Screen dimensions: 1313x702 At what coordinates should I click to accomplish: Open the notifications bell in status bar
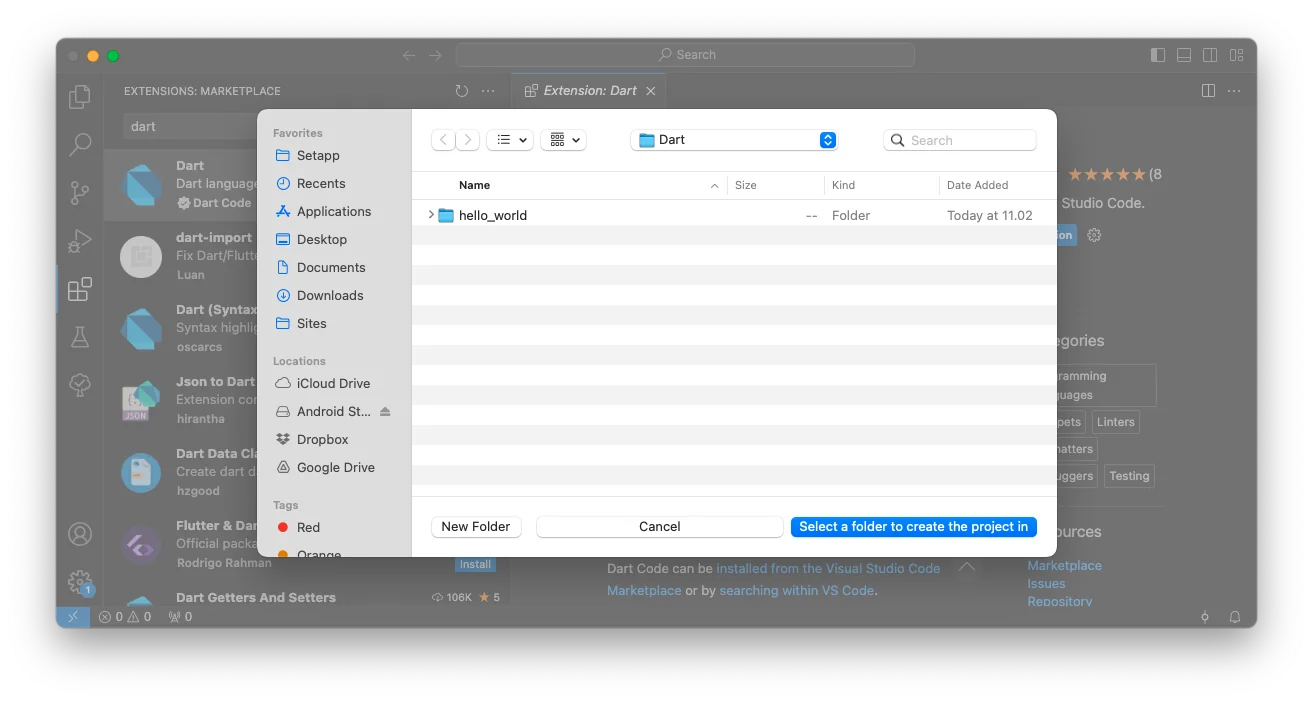1235,617
